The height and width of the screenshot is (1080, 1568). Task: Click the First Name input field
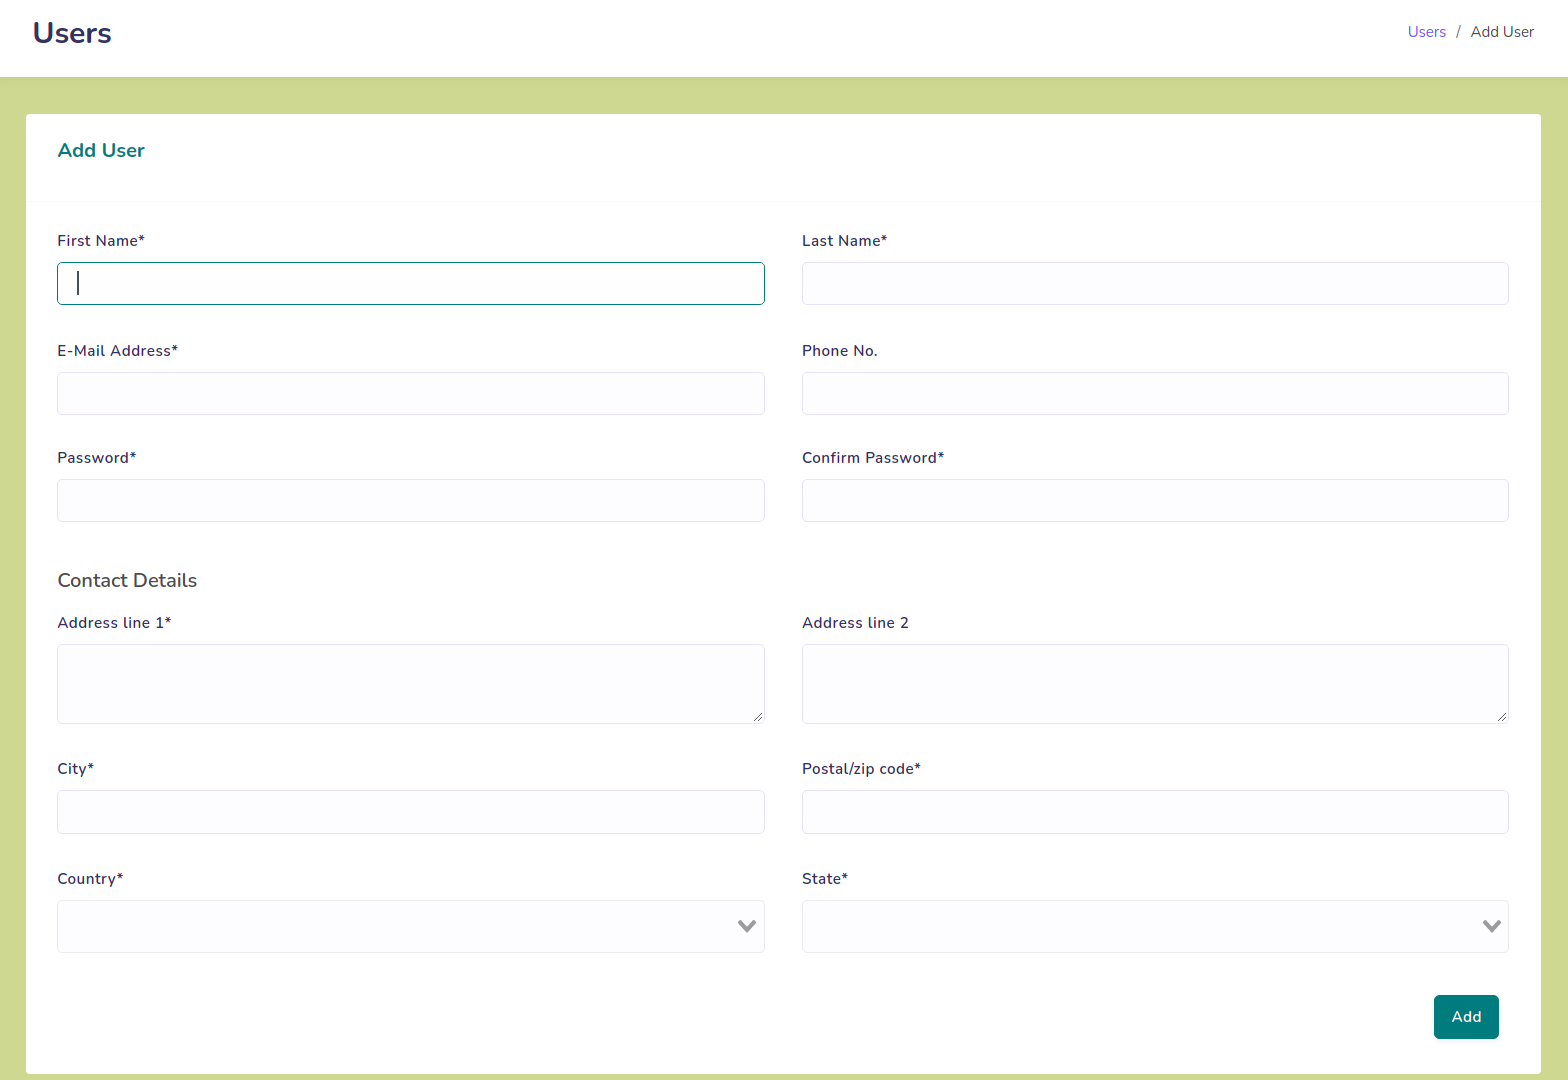point(410,284)
